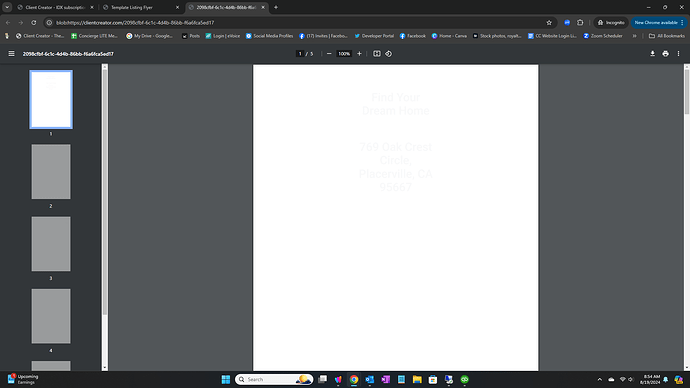Open the PDF viewer more actions menu
690x388 pixels.
pyautogui.click(x=678, y=54)
